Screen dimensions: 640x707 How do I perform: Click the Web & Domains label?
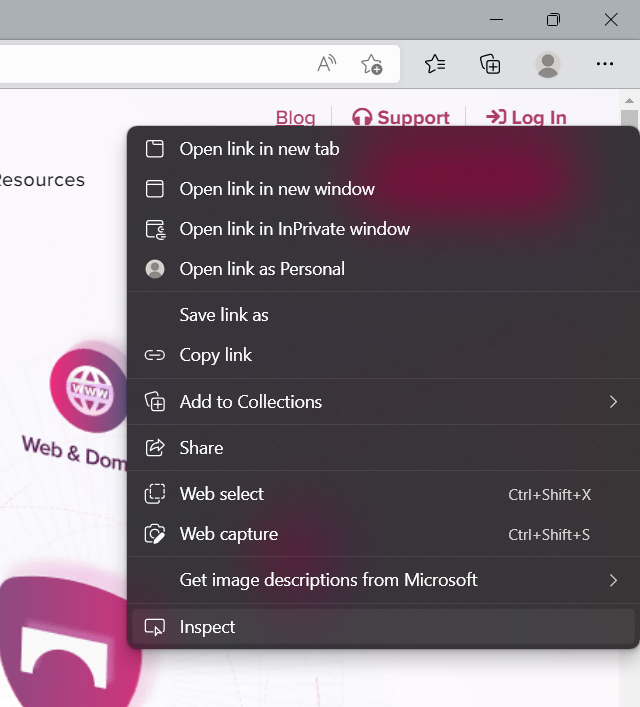click(74, 452)
